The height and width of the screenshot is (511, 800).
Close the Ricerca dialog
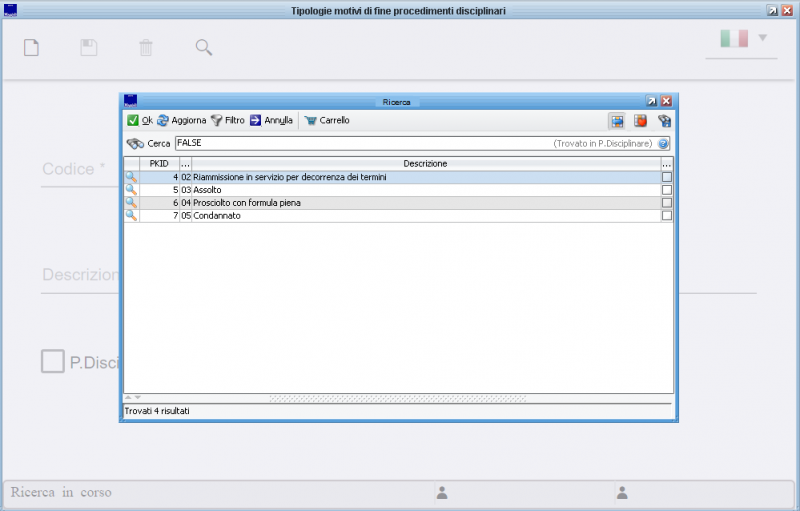coord(666,101)
